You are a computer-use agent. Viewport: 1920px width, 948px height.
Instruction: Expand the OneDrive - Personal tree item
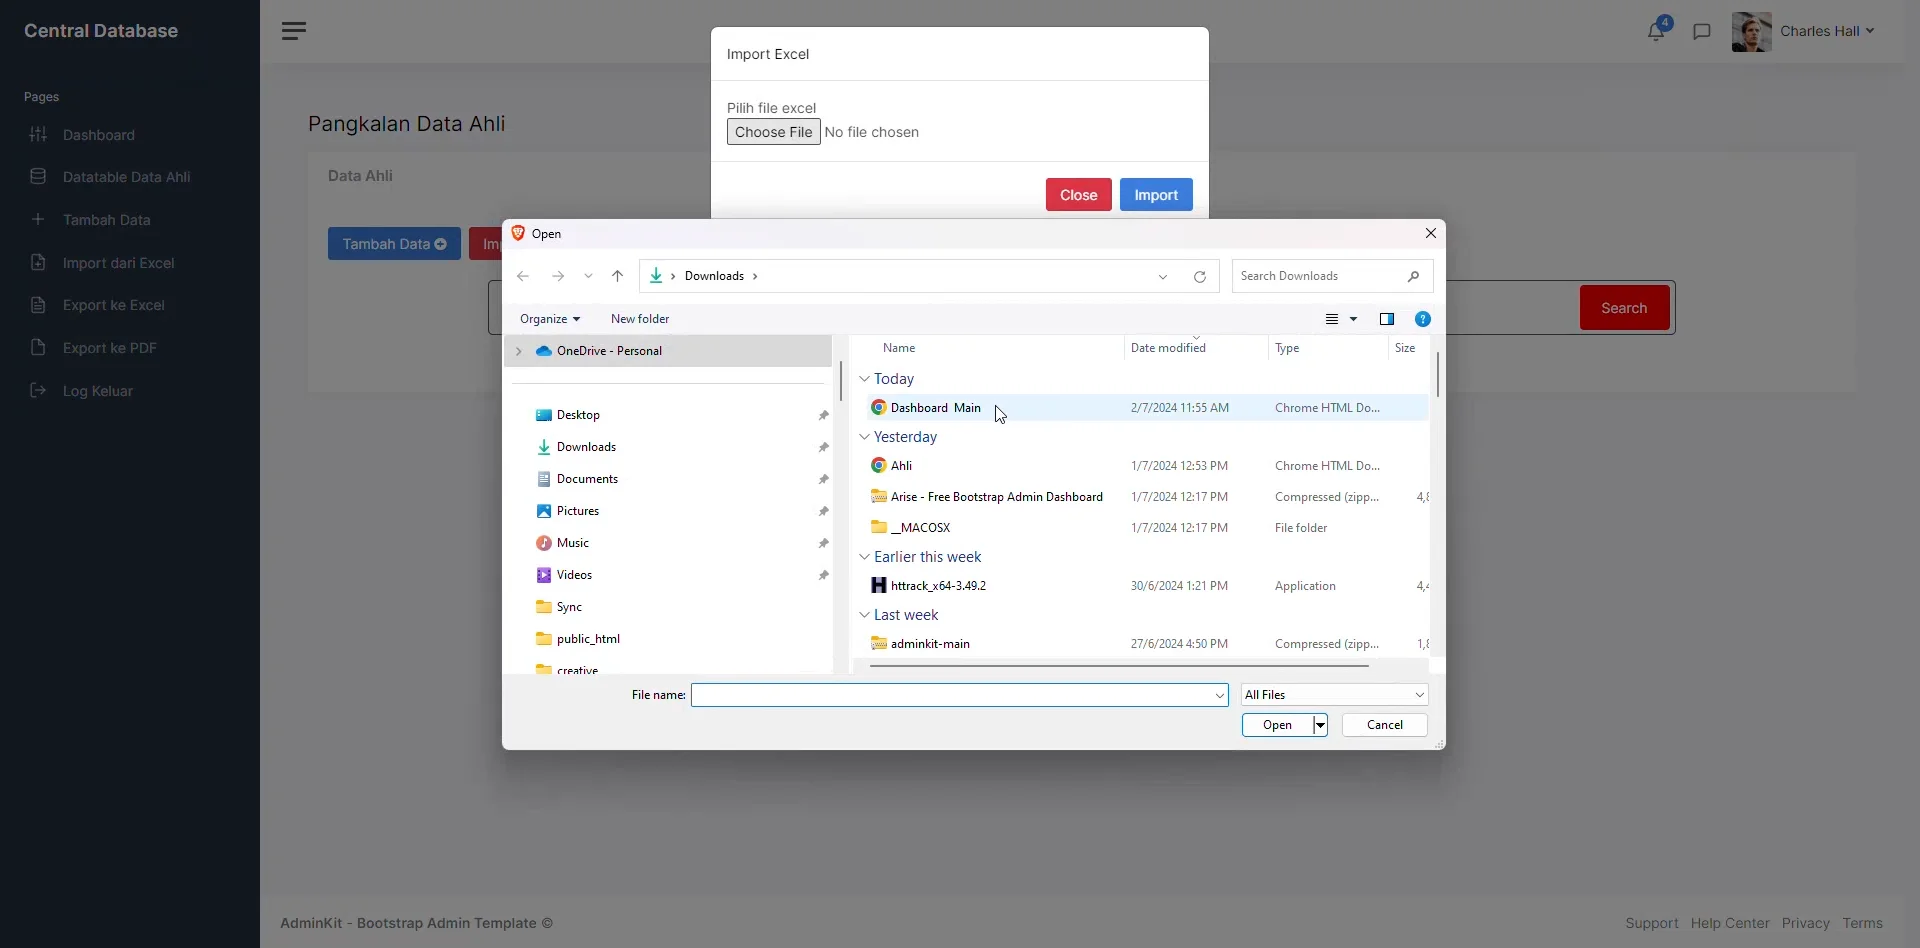coord(519,351)
